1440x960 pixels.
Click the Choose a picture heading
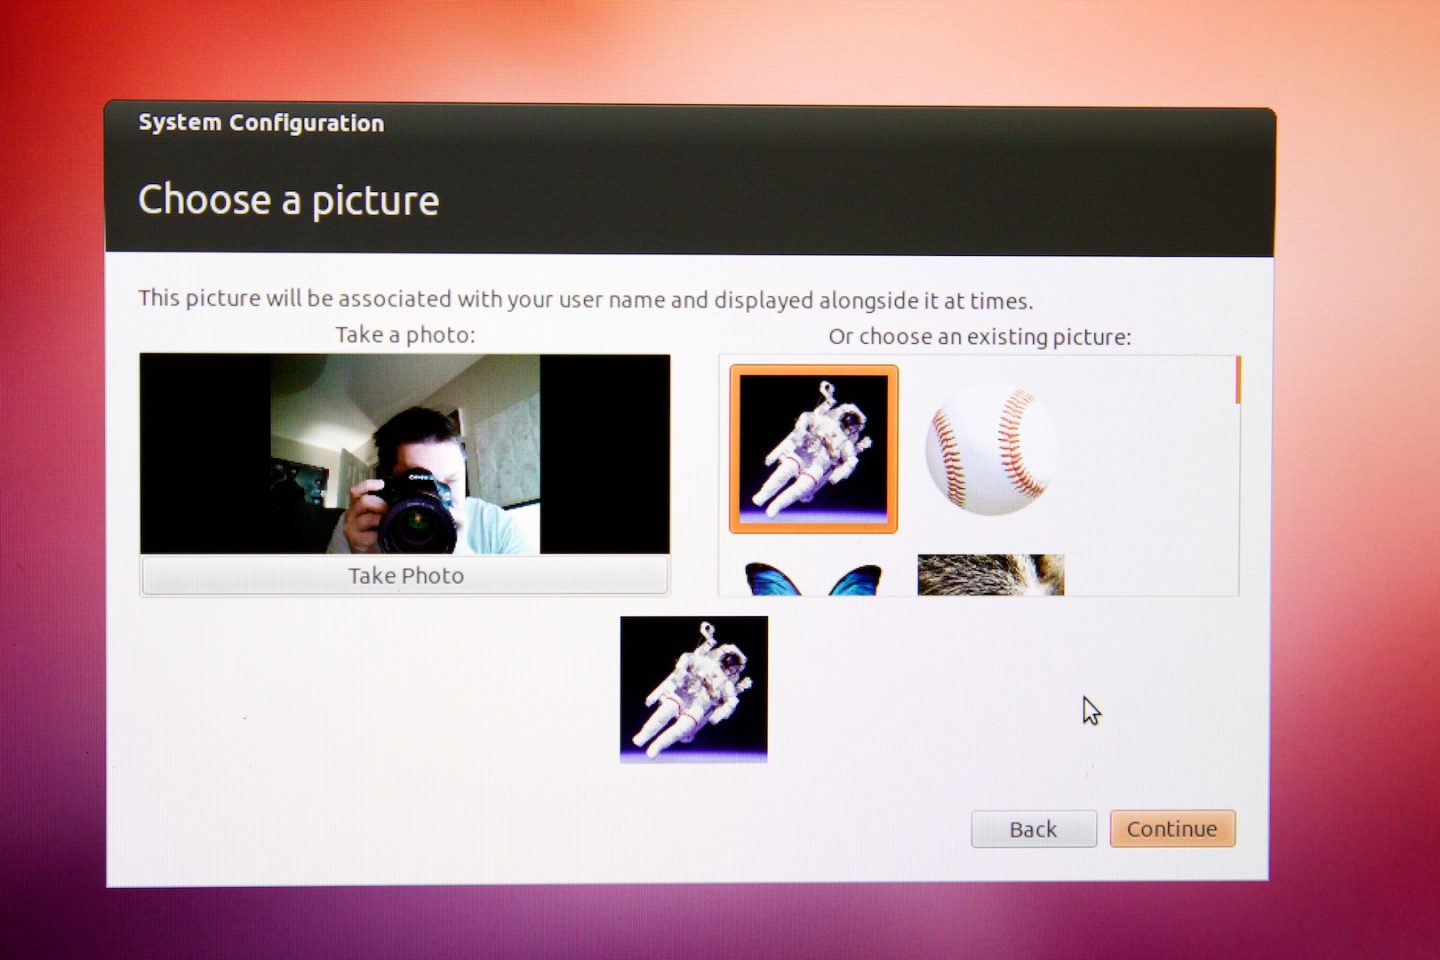[x=288, y=200]
